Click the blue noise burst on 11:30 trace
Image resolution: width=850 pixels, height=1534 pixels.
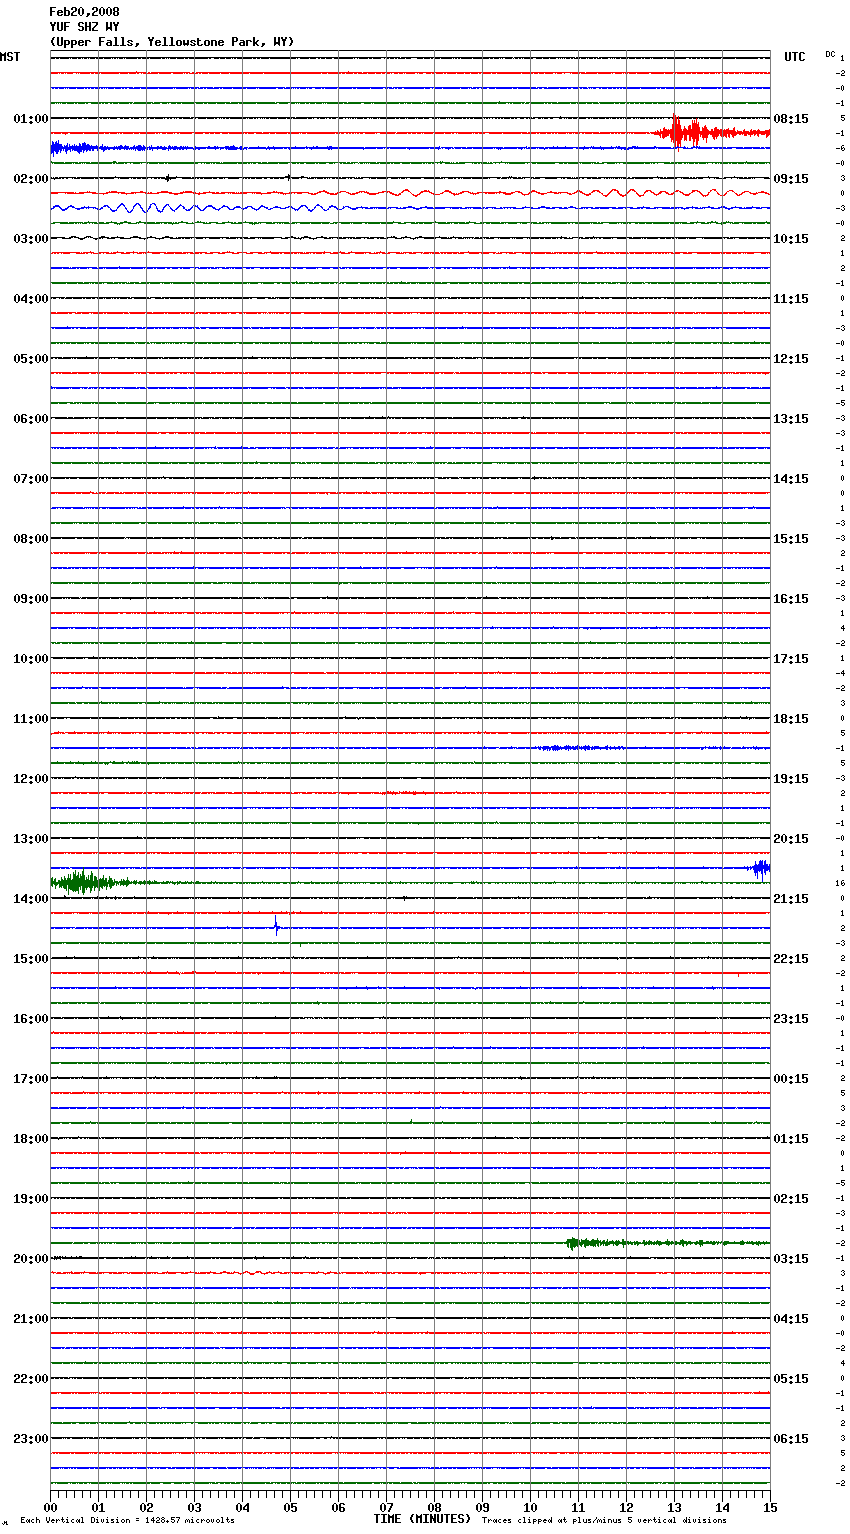580,748
